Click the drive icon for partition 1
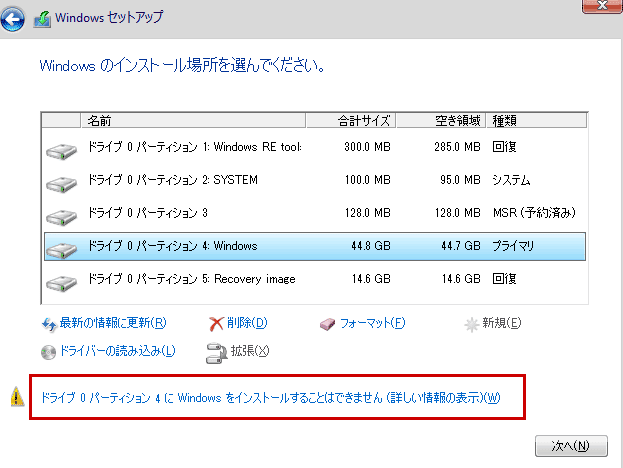The width and height of the screenshot is (623, 468). coord(61,151)
